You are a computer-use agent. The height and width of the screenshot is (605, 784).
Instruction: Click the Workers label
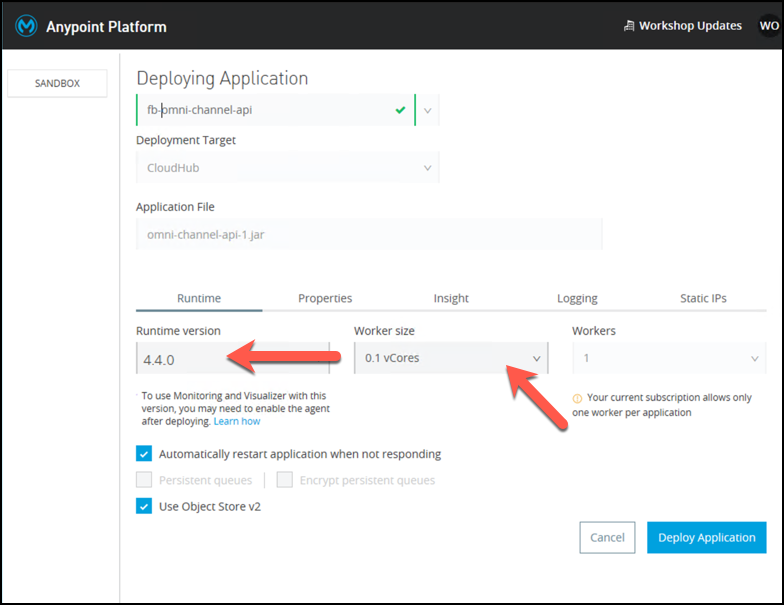594,331
